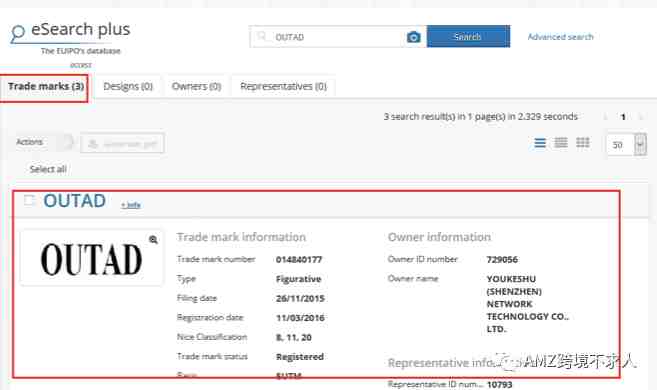This screenshot has width=657, height=390.
Task: Select page number 1 in pagination
Action: (623, 117)
